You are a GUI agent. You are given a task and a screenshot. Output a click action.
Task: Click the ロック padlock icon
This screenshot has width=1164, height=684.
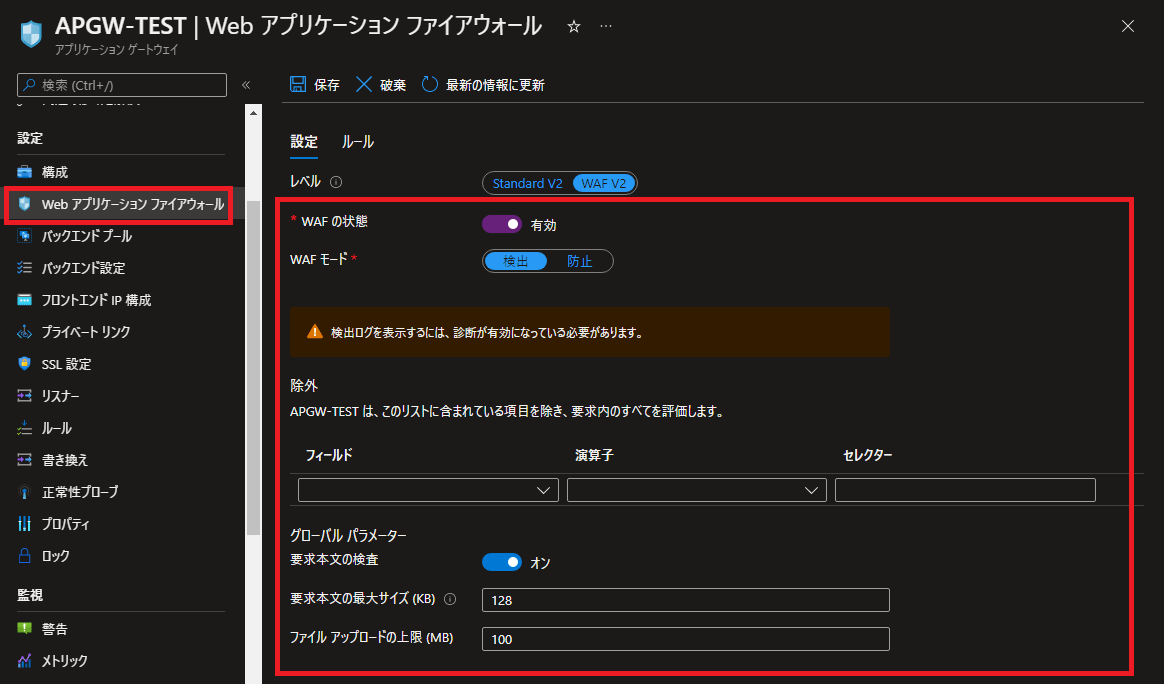(x=24, y=556)
